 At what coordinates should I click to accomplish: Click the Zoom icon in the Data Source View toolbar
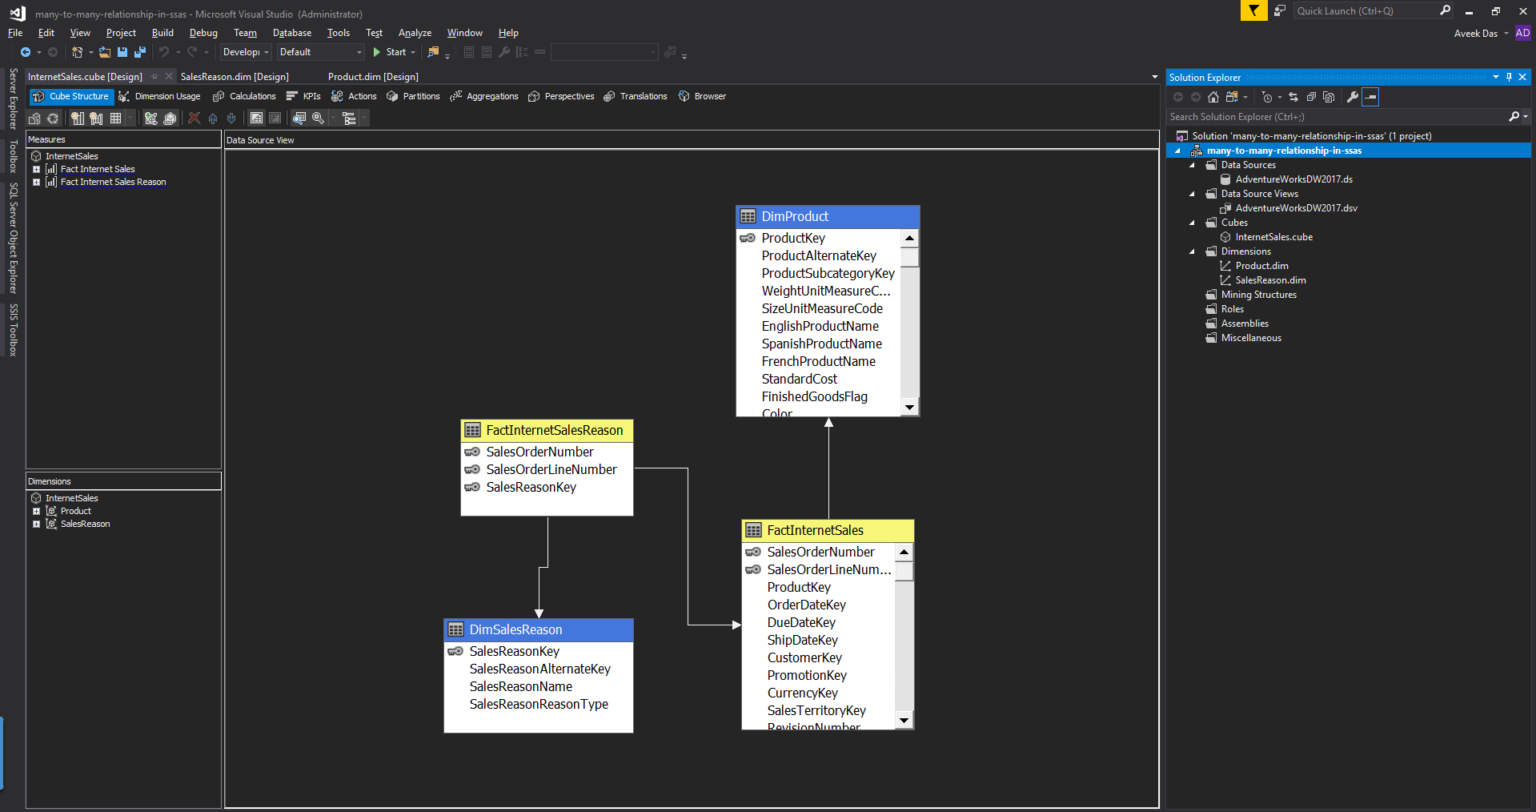pos(318,118)
